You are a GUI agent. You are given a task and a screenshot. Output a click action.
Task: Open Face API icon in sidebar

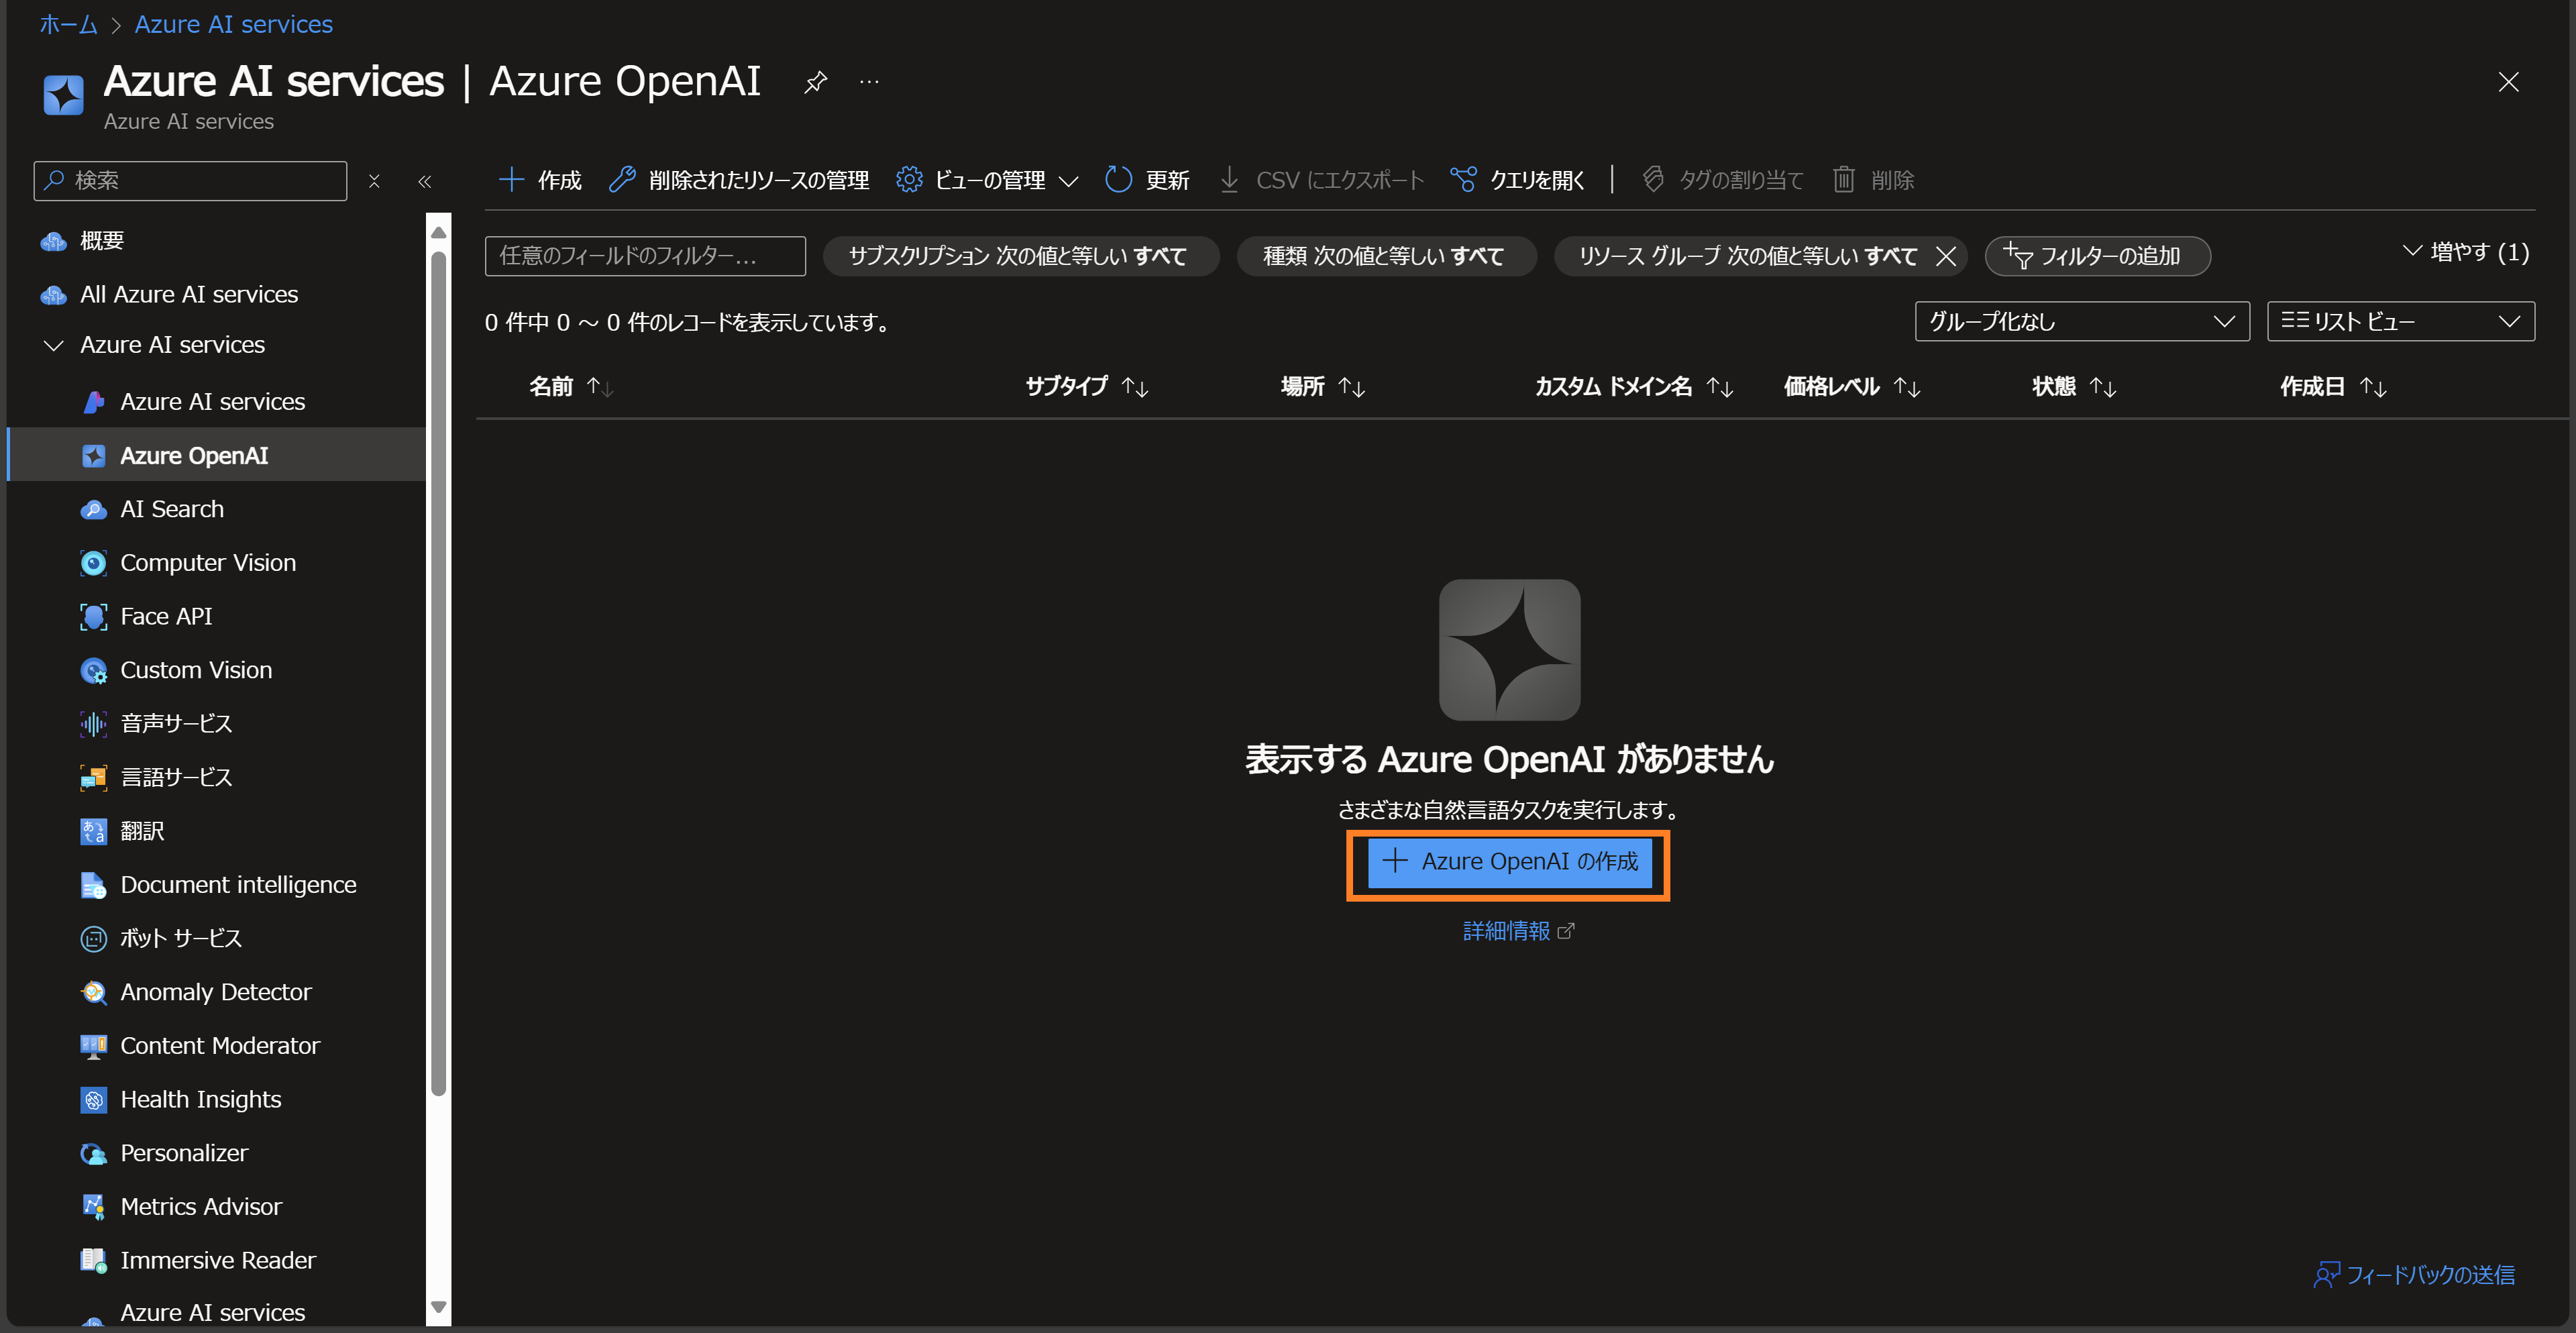93,617
